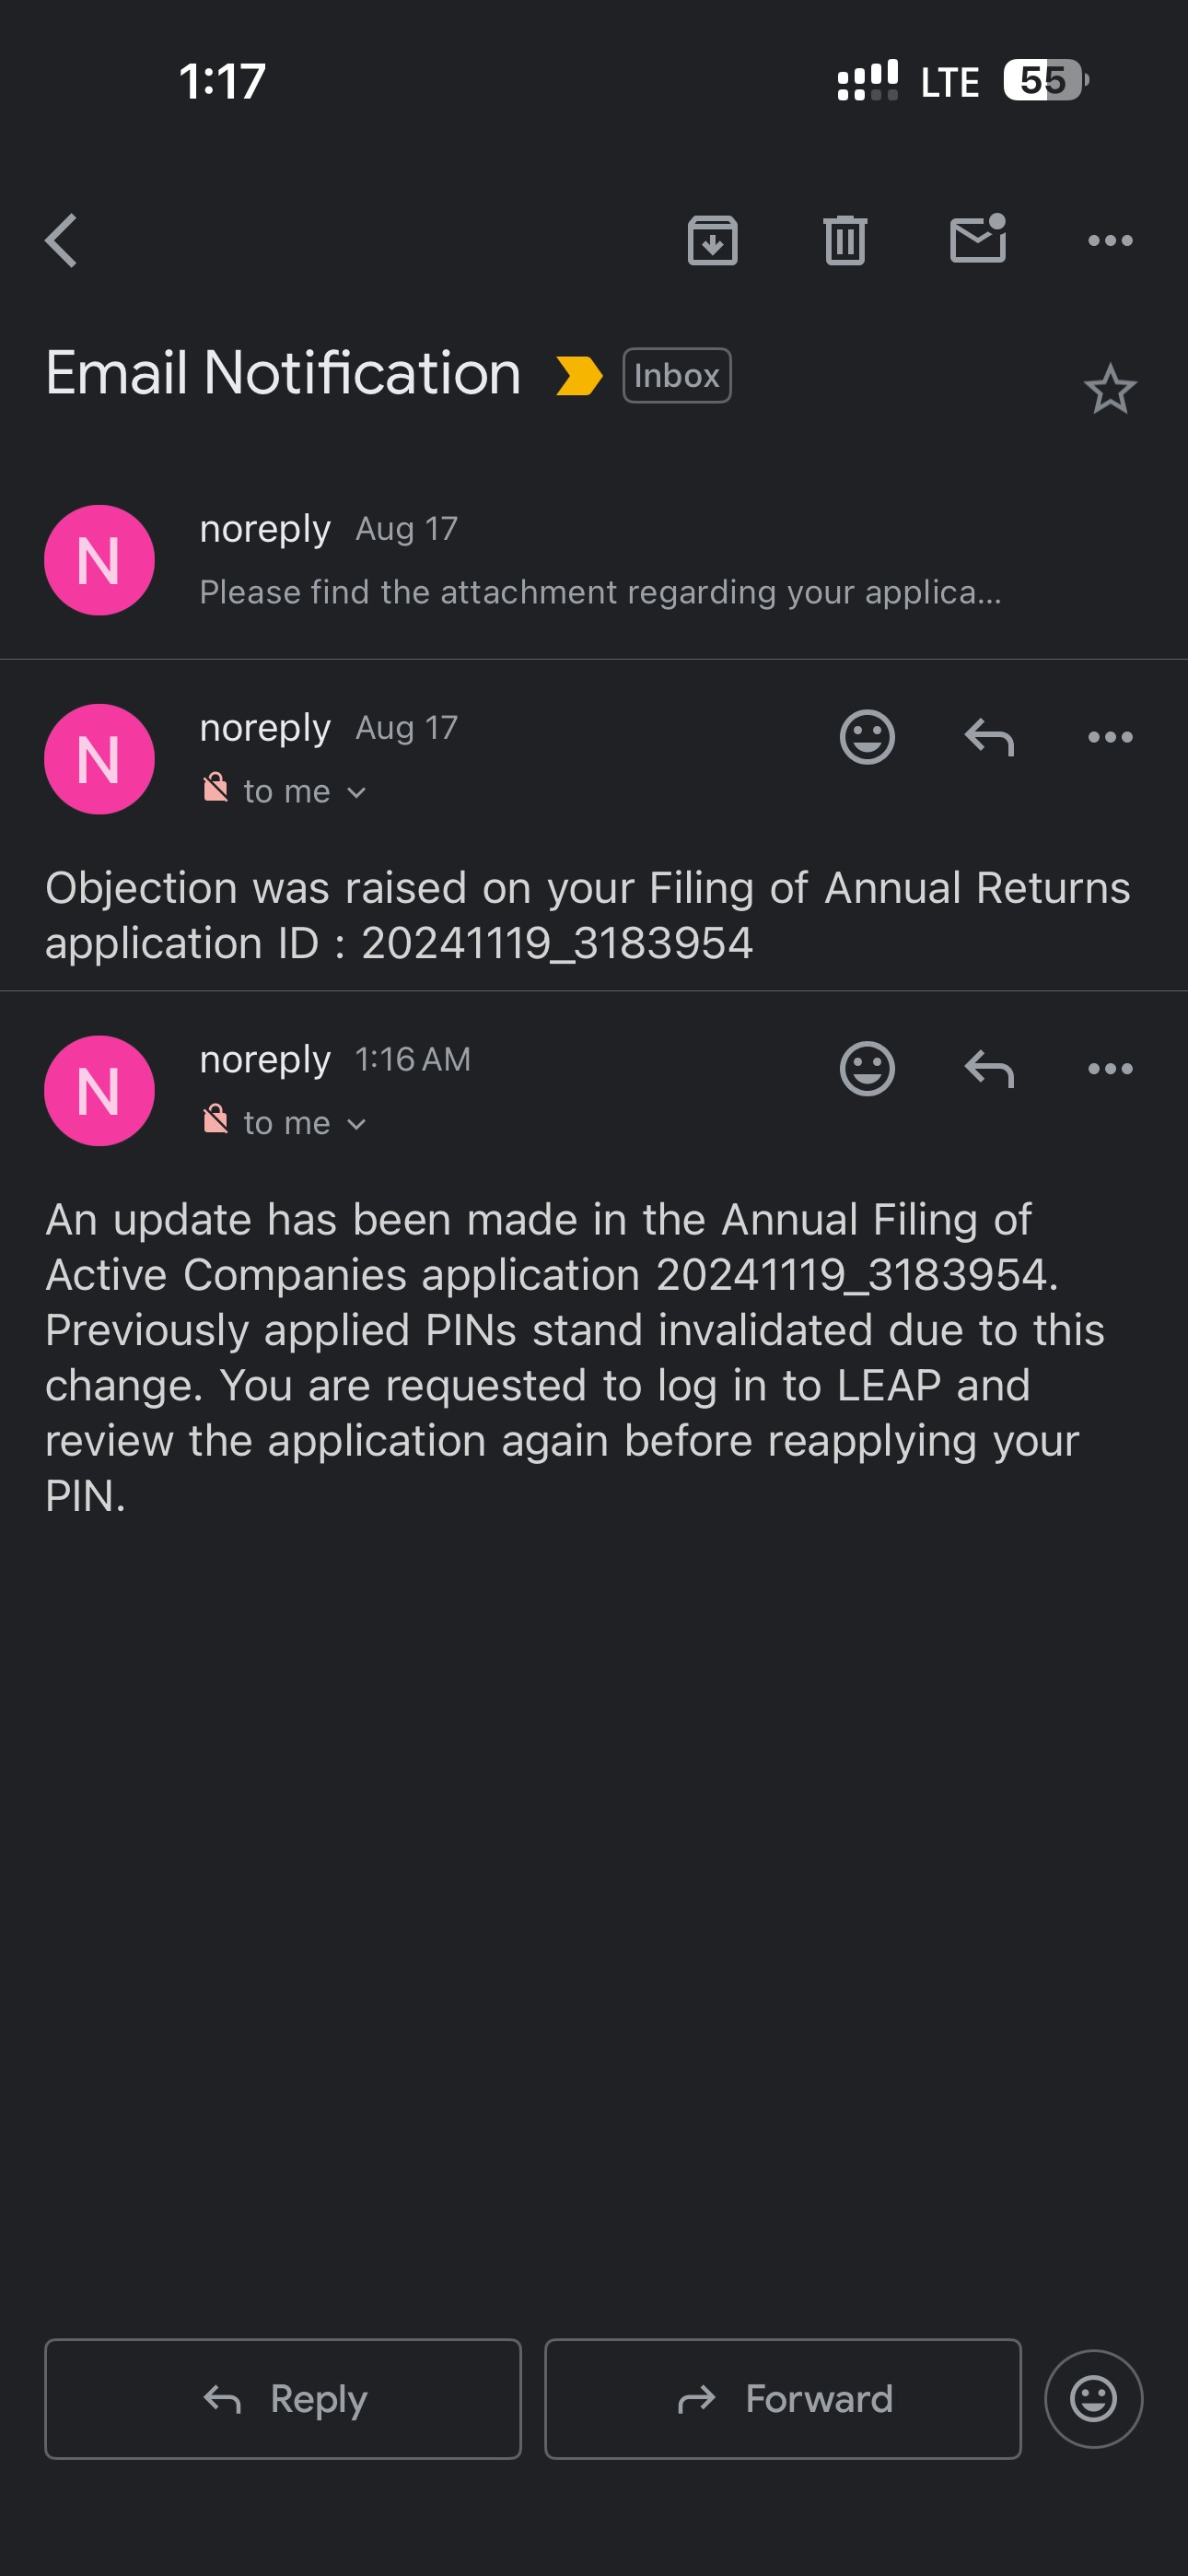Tap the Reply button at bottom
Viewport: 1188px width, 2576px height.
[x=283, y=2399]
